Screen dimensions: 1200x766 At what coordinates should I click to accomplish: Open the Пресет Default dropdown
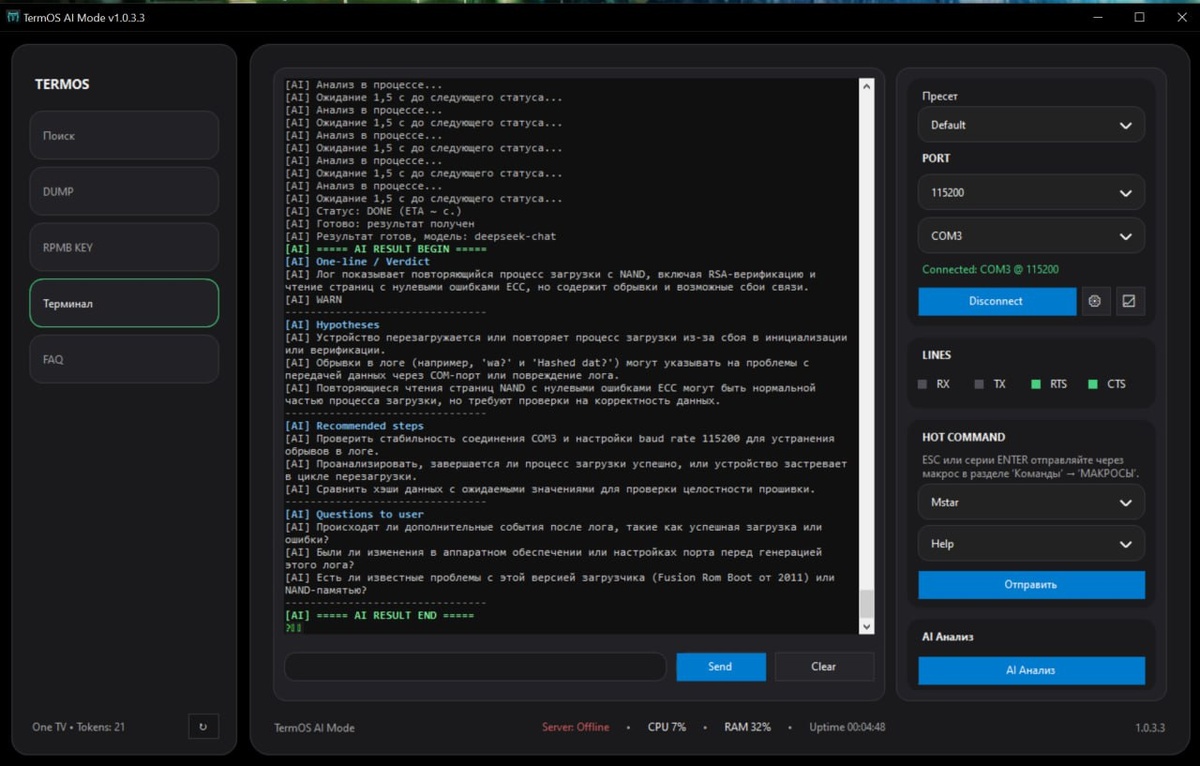click(1031, 125)
